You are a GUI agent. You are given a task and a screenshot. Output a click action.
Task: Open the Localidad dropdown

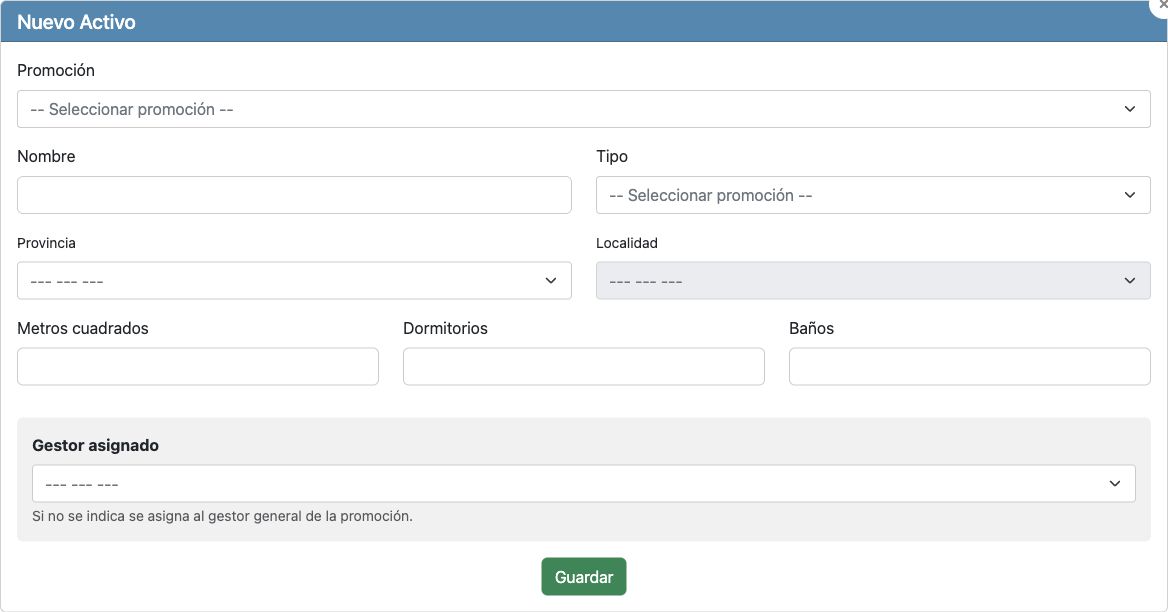click(x=873, y=281)
